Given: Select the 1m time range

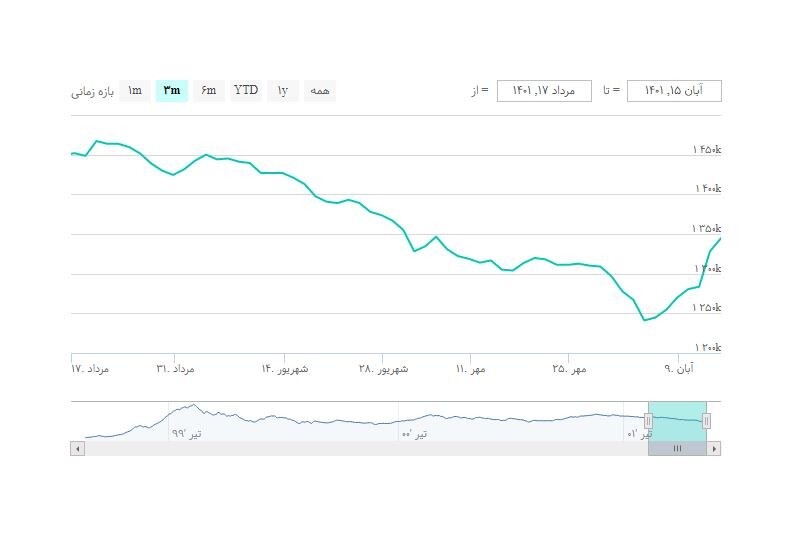Looking at the screenshot, I should coord(135,91).
